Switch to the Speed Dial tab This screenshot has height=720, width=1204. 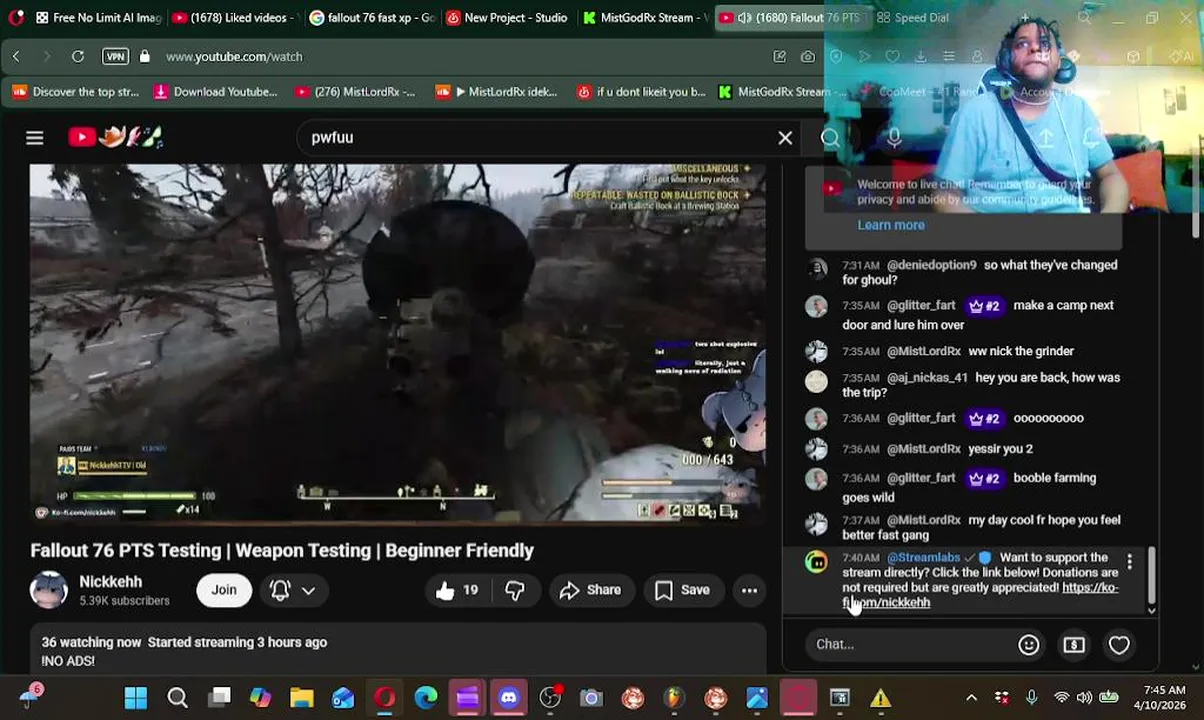click(x=912, y=18)
